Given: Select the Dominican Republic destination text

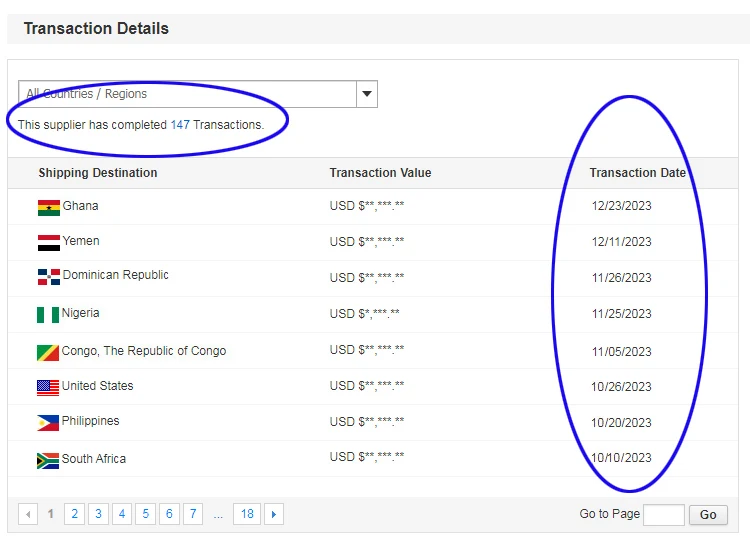Looking at the screenshot, I should [116, 275].
